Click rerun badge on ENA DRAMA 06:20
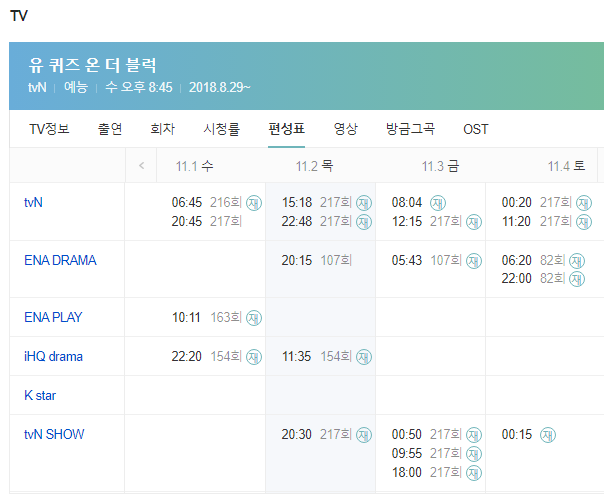The width and height of the screenshot is (604, 496). 577,261
